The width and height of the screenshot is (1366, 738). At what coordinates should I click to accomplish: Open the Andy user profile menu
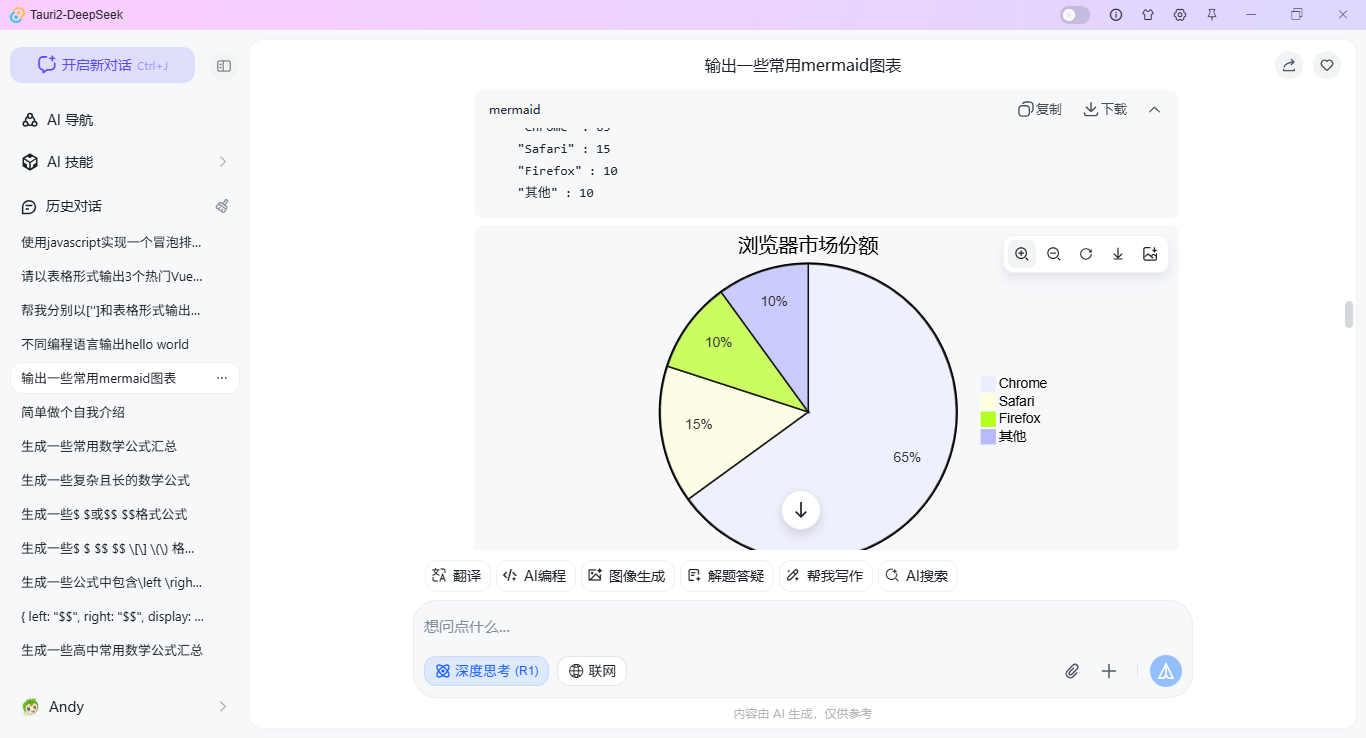point(125,707)
